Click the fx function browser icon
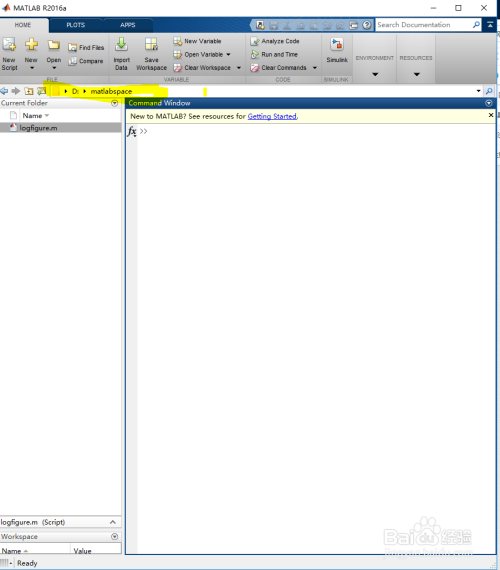The width and height of the screenshot is (500, 570). click(132, 131)
